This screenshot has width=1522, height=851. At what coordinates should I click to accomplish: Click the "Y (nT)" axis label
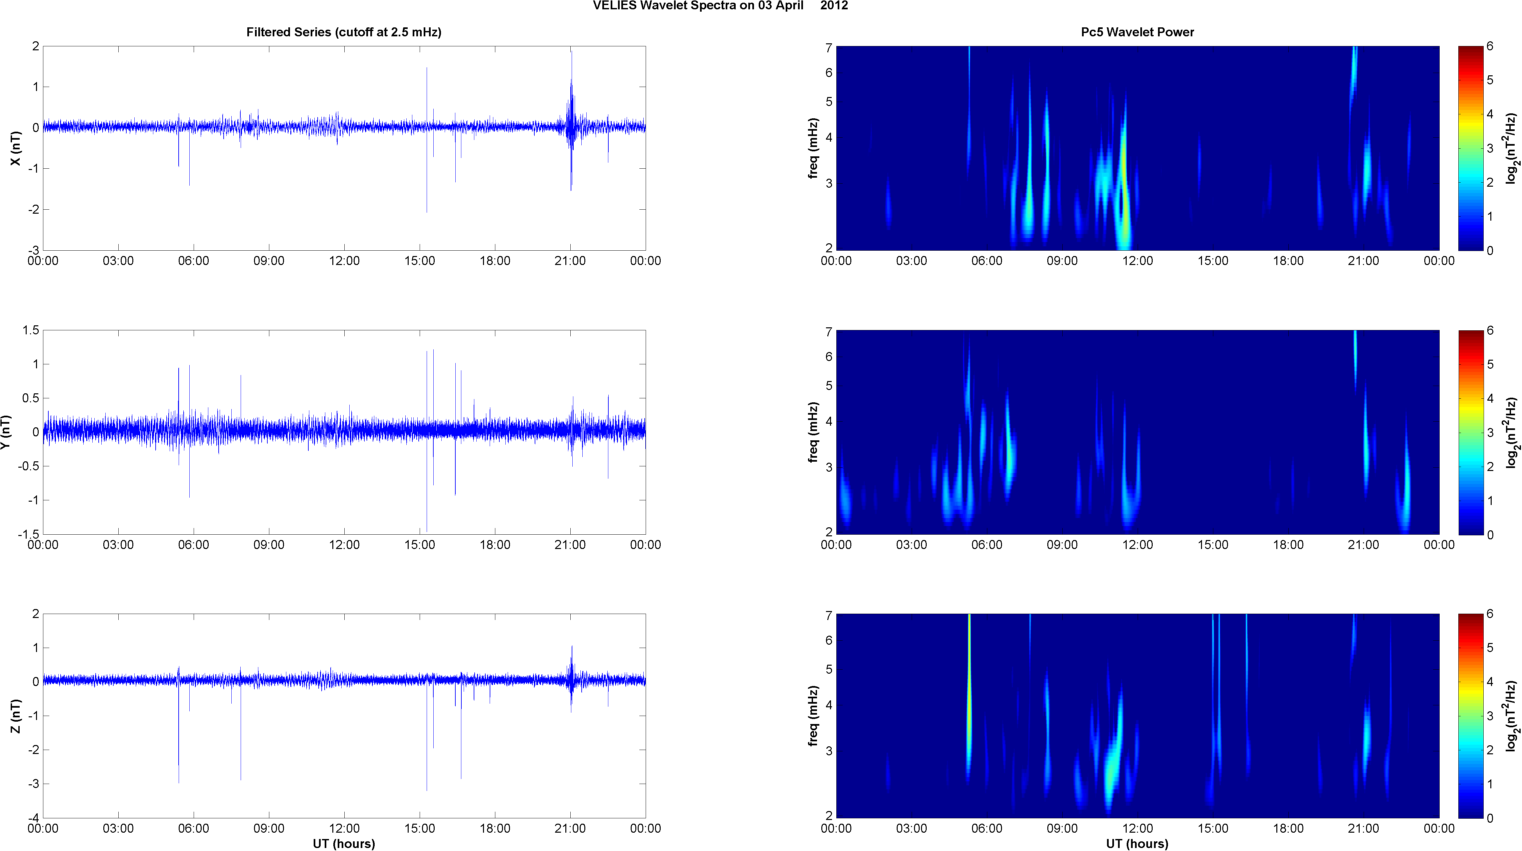pyautogui.click(x=6, y=432)
